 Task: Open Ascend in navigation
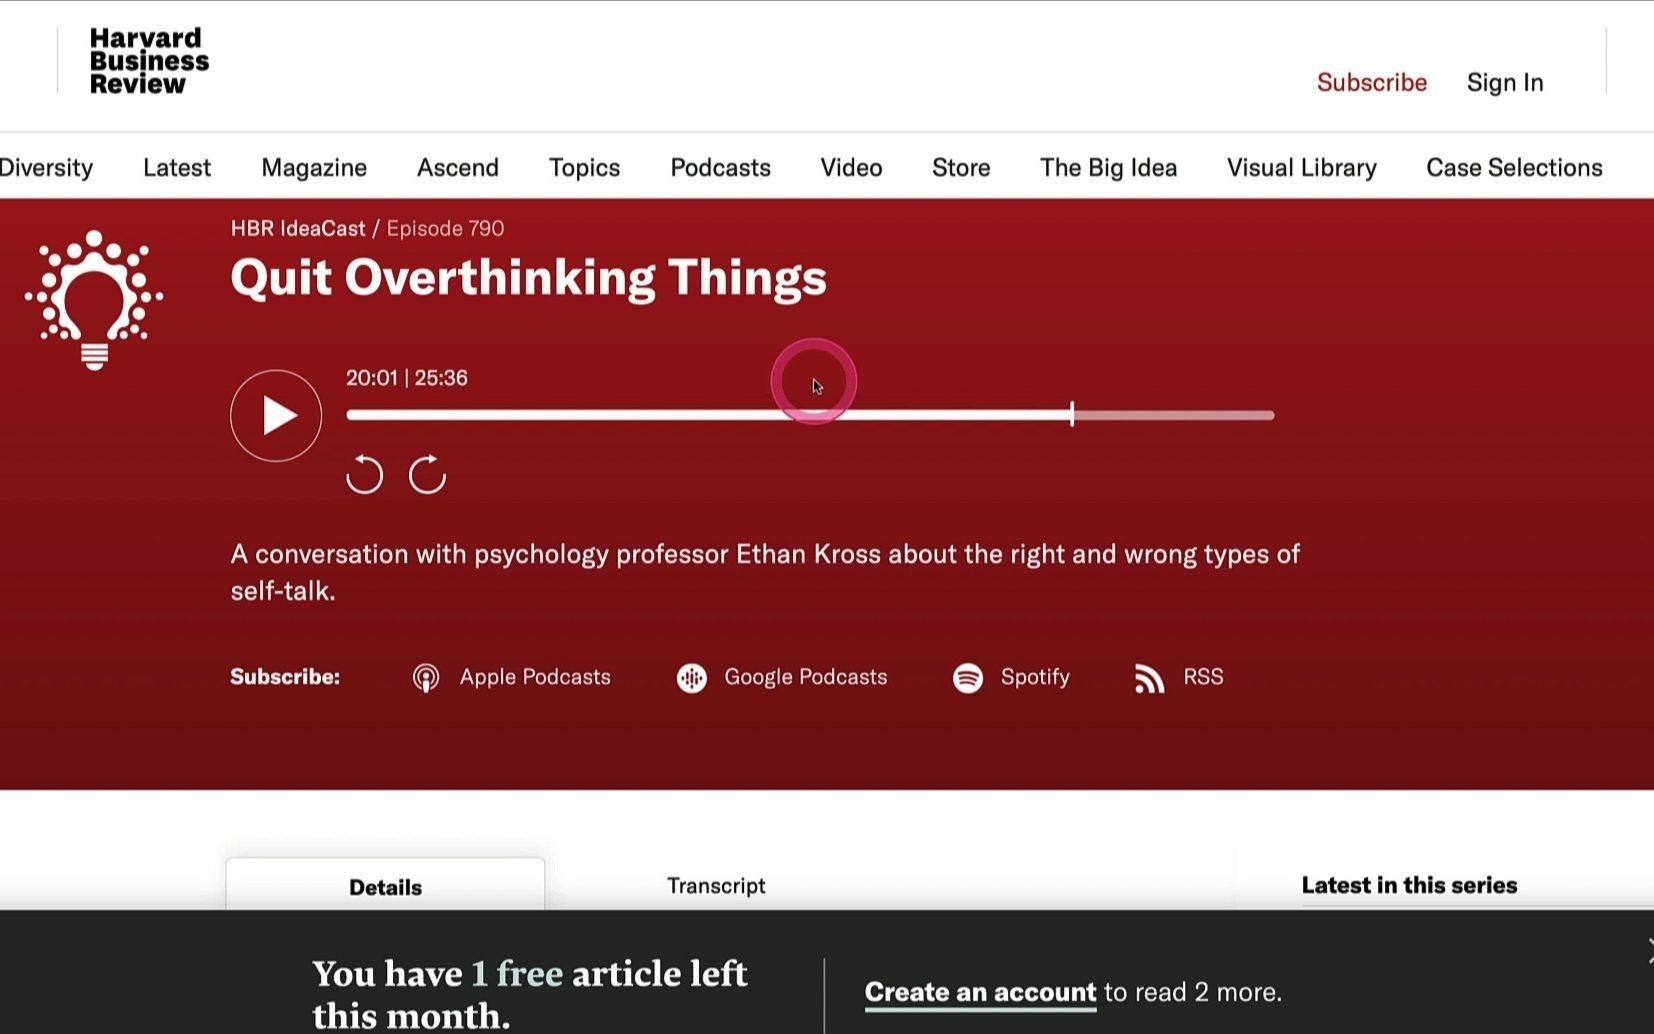[x=458, y=167]
